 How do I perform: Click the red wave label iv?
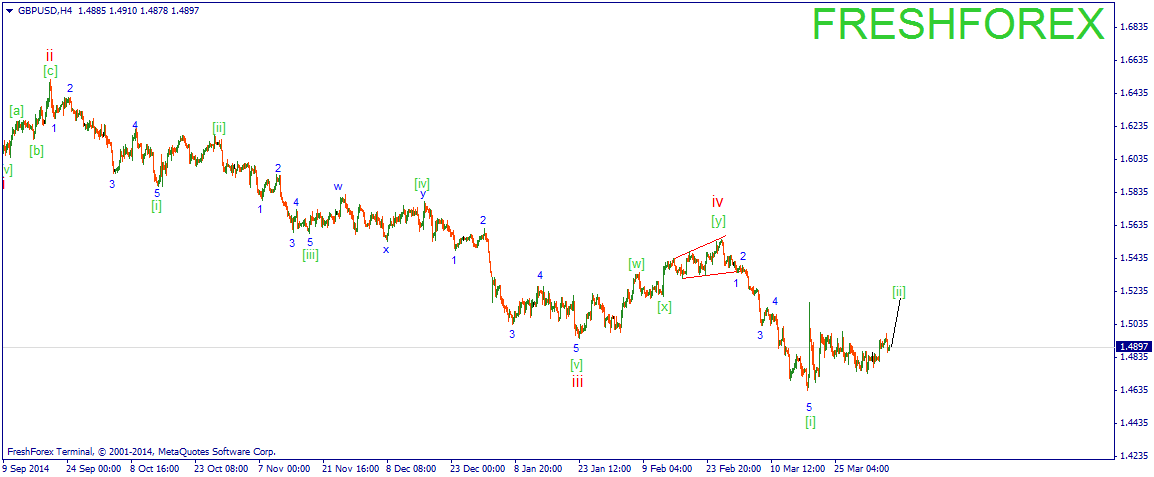click(x=718, y=202)
